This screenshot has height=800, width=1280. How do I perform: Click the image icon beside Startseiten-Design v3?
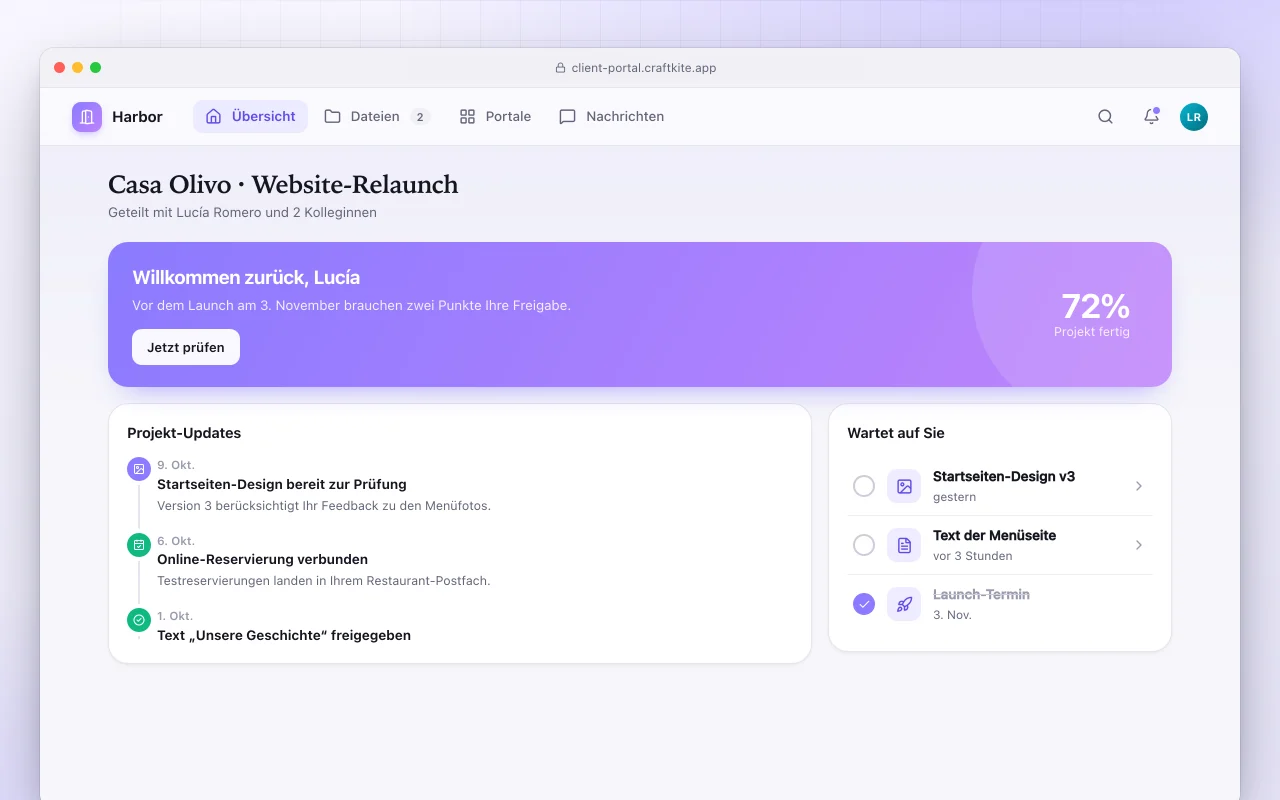tap(904, 486)
